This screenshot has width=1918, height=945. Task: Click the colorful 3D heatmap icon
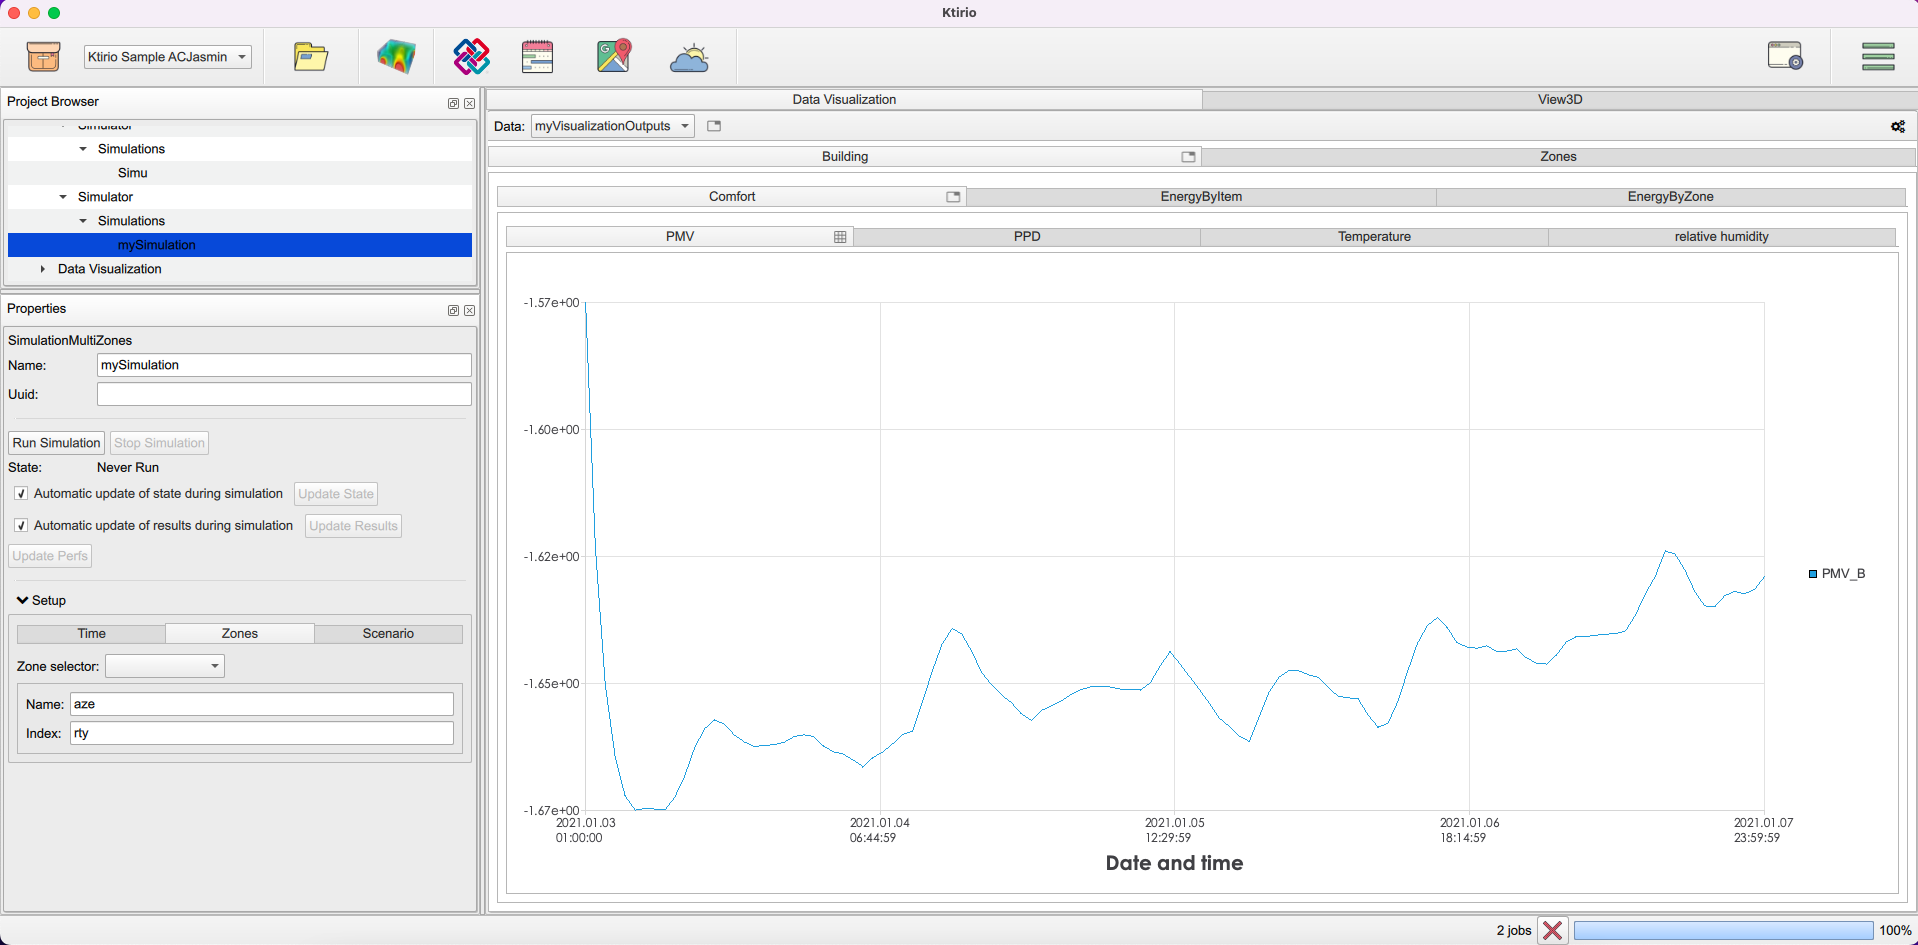396,57
